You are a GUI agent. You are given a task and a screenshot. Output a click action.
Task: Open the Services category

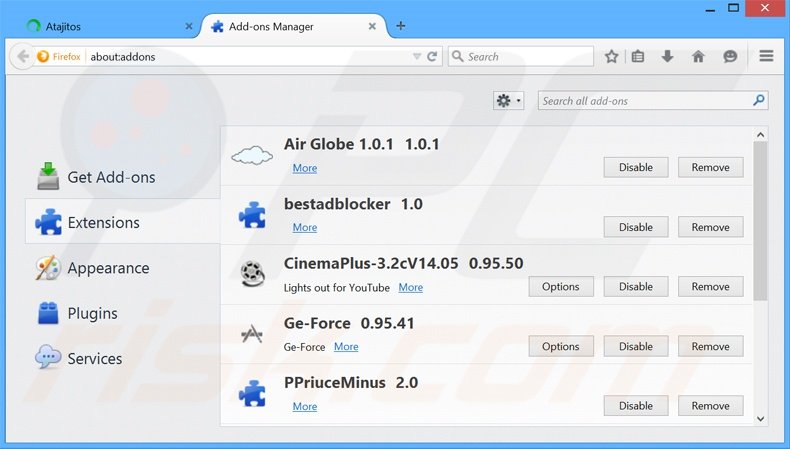click(x=122, y=358)
